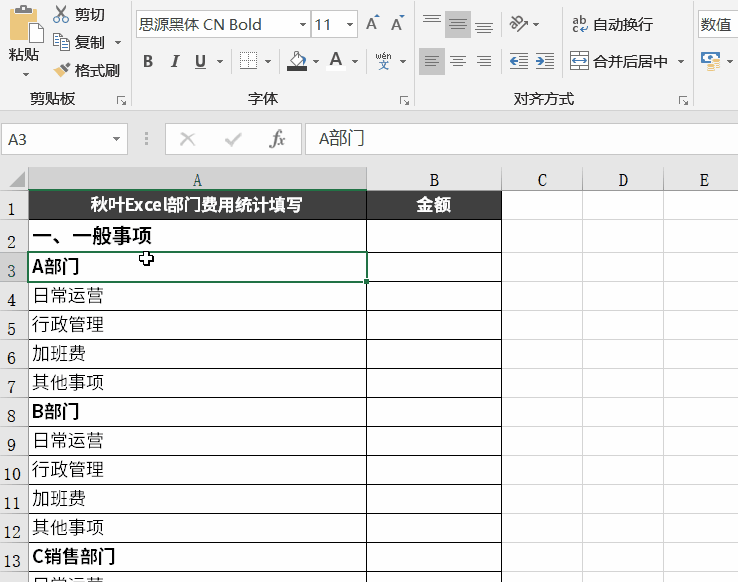Toggle Underline formatting

coord(201,61)
